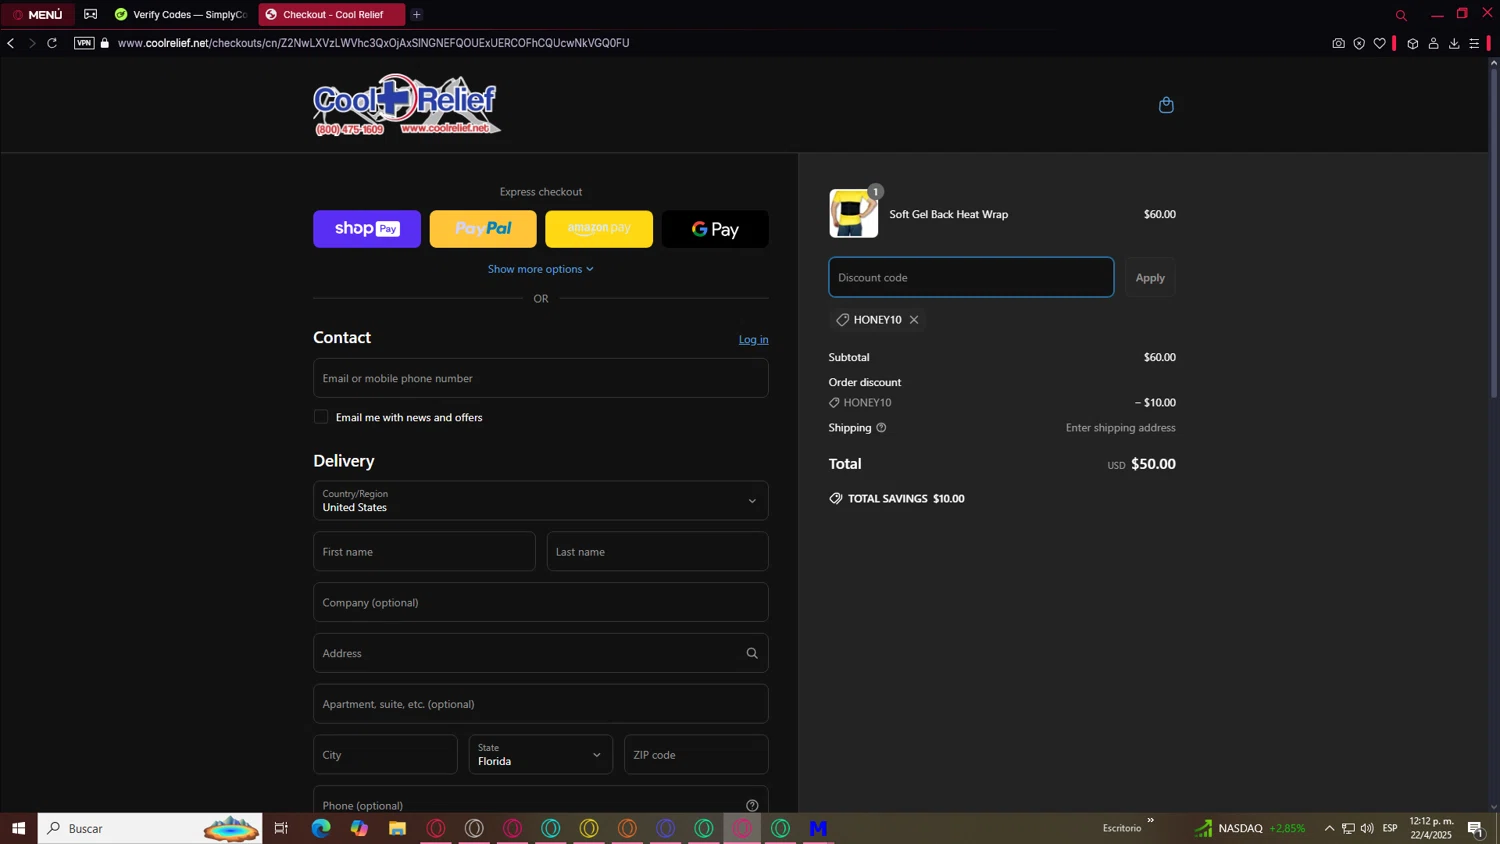Open the Country/Region dropdown
This screenshot has width=1500, height=844.
tap(541, 501)
